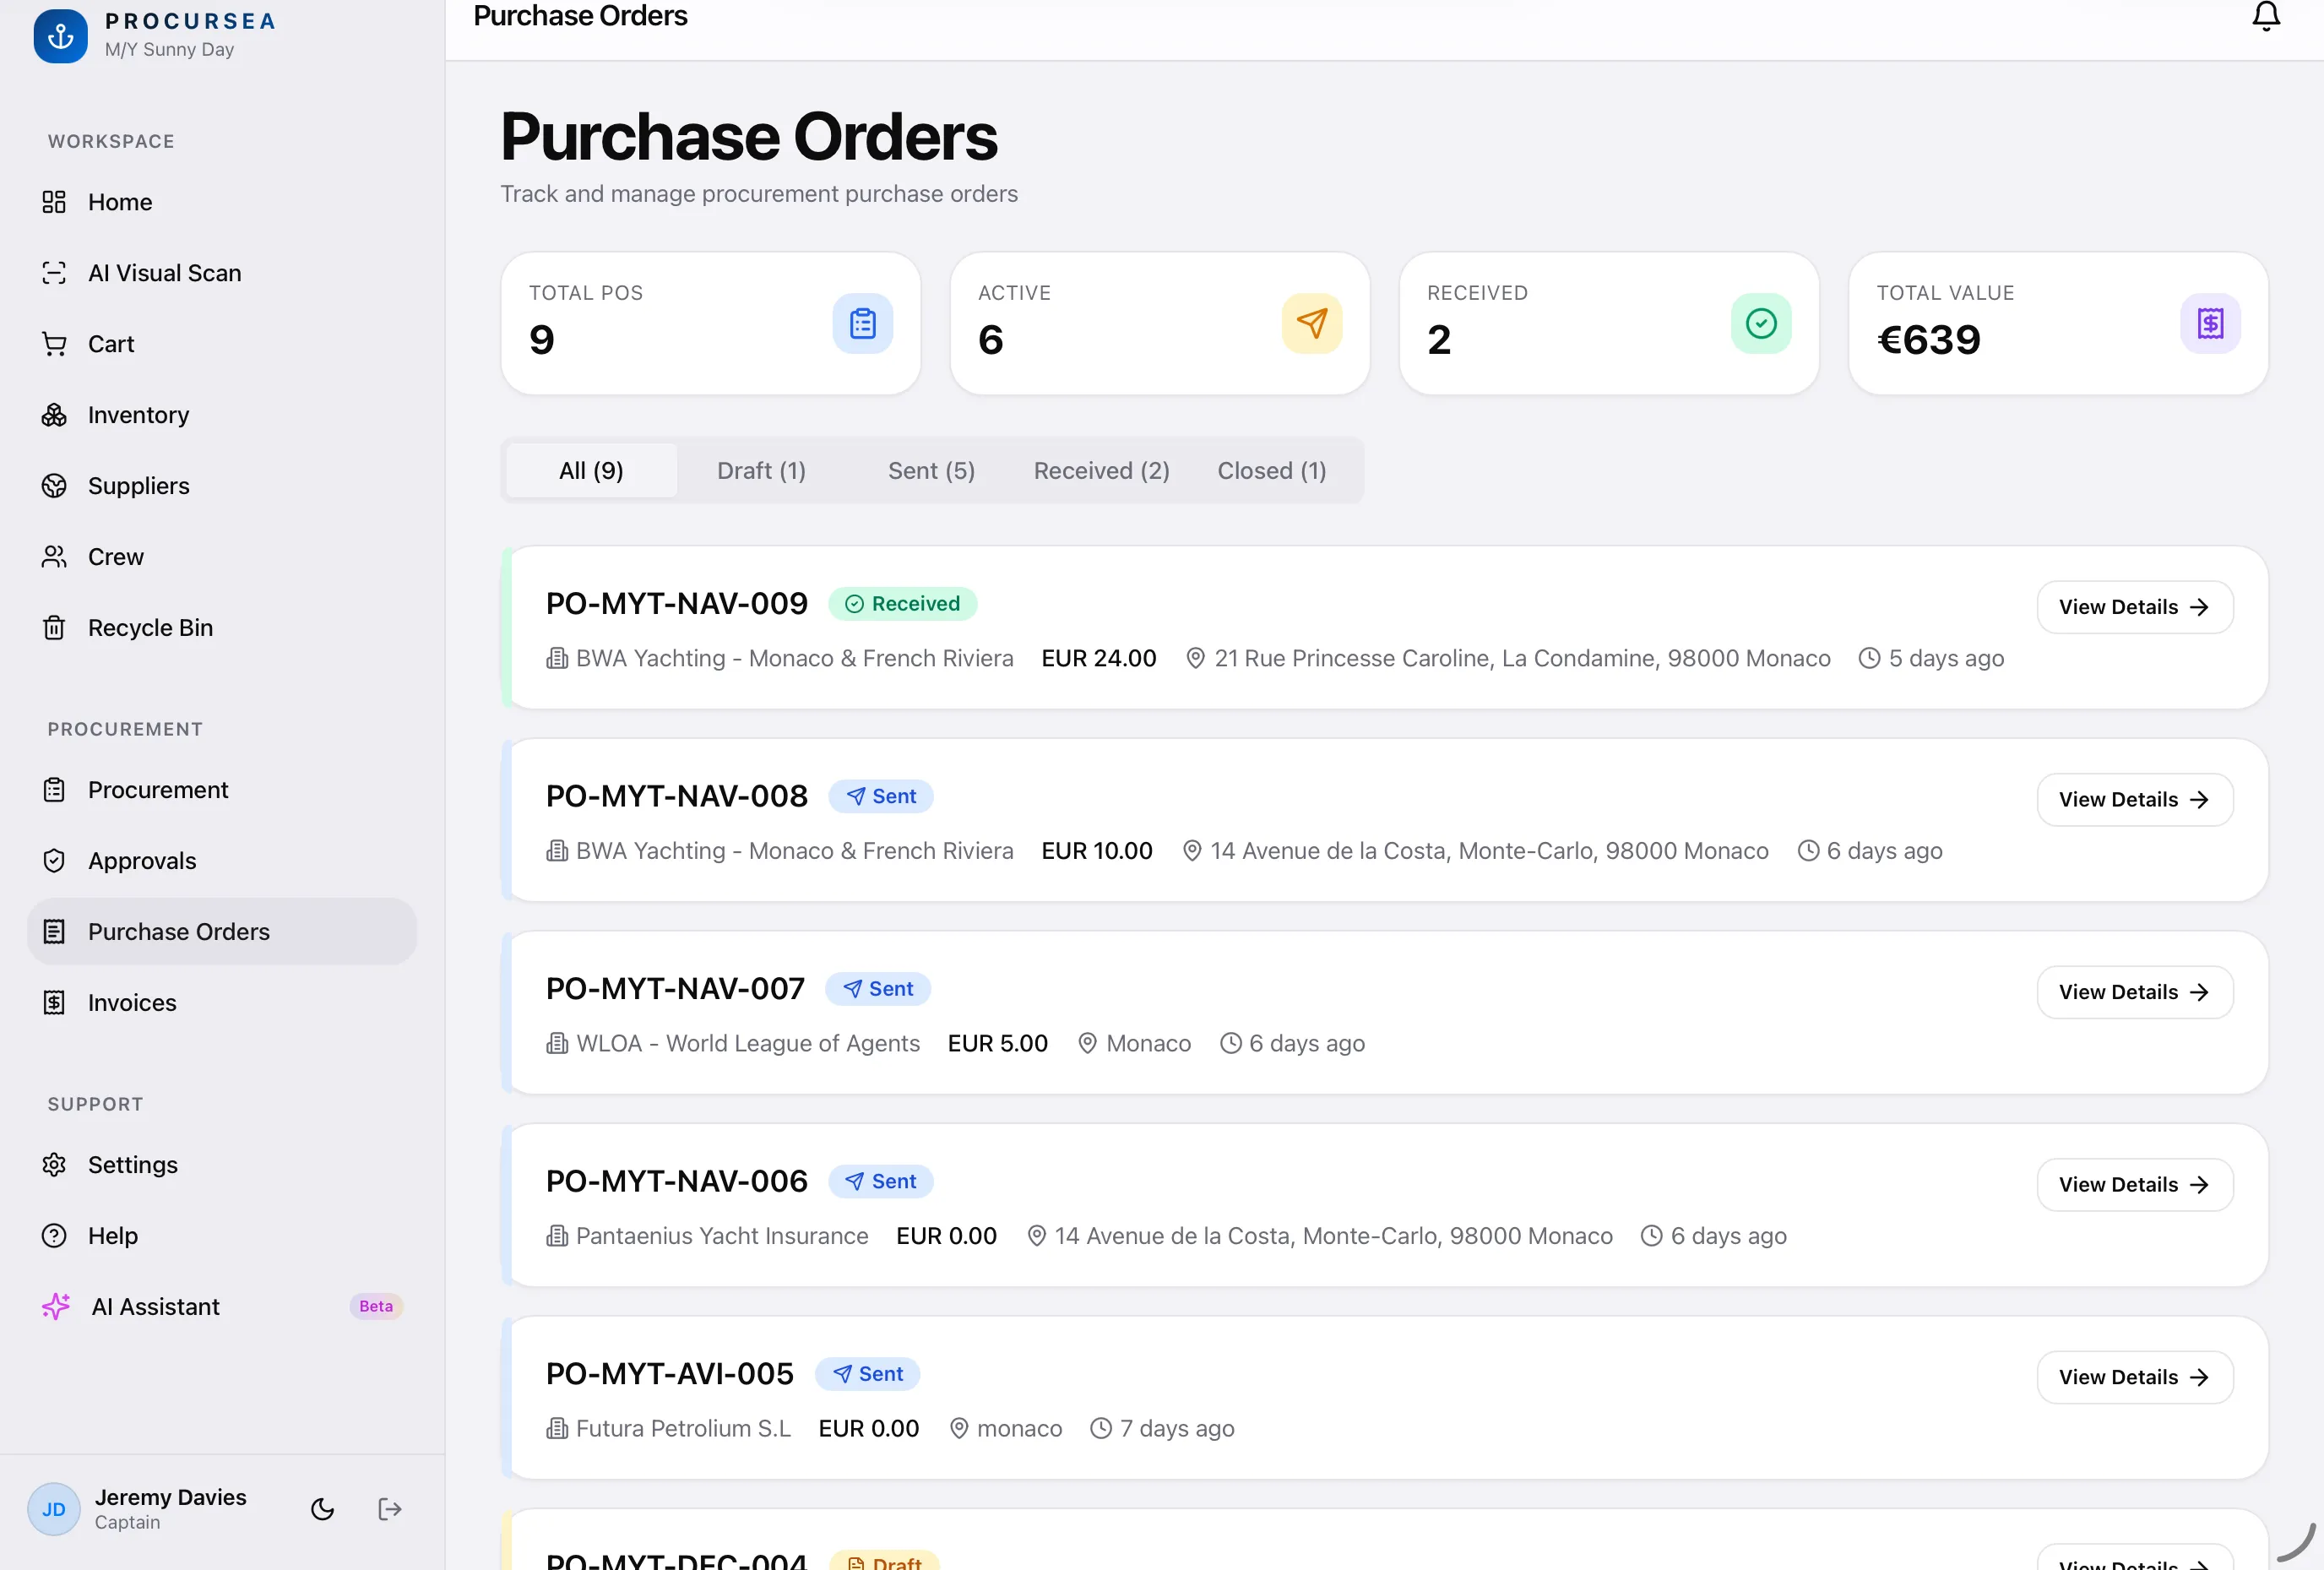Click PO-MYT-NAV-009 order title

(676, 604)
